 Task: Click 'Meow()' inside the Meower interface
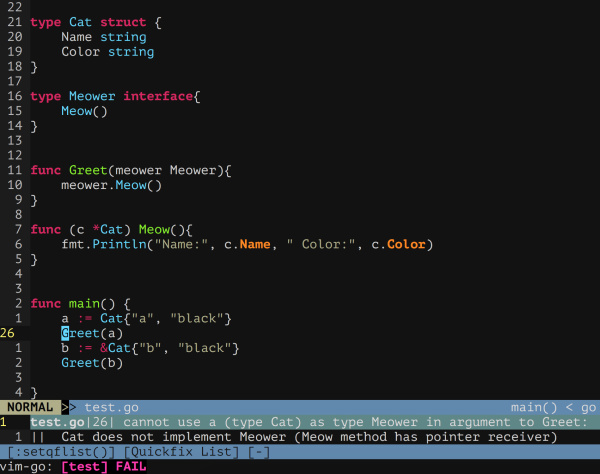tap(84, 111)
